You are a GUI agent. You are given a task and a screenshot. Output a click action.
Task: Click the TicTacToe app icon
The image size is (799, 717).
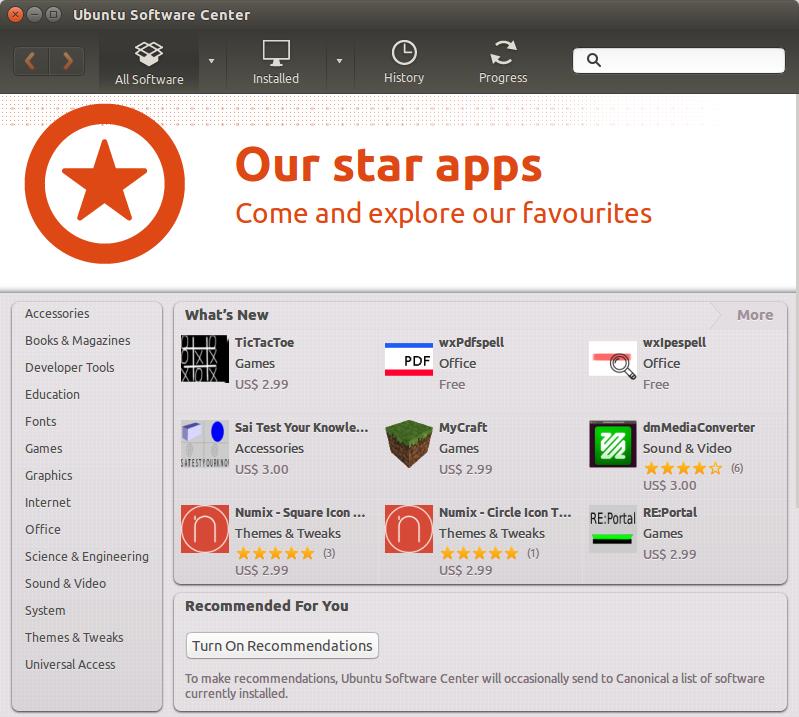point(205,359)
